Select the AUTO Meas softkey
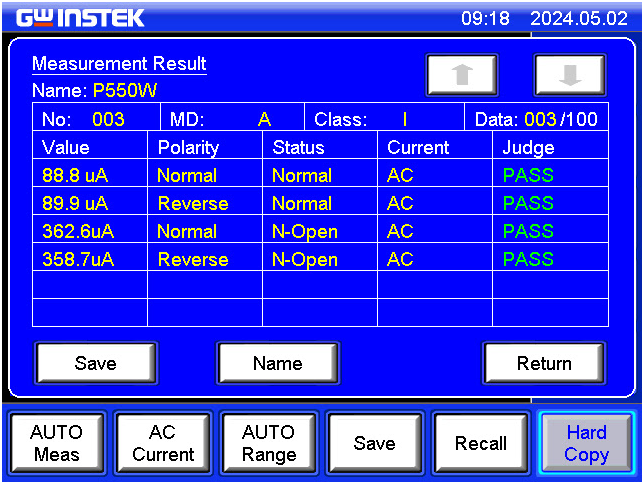 coord(56,443)
